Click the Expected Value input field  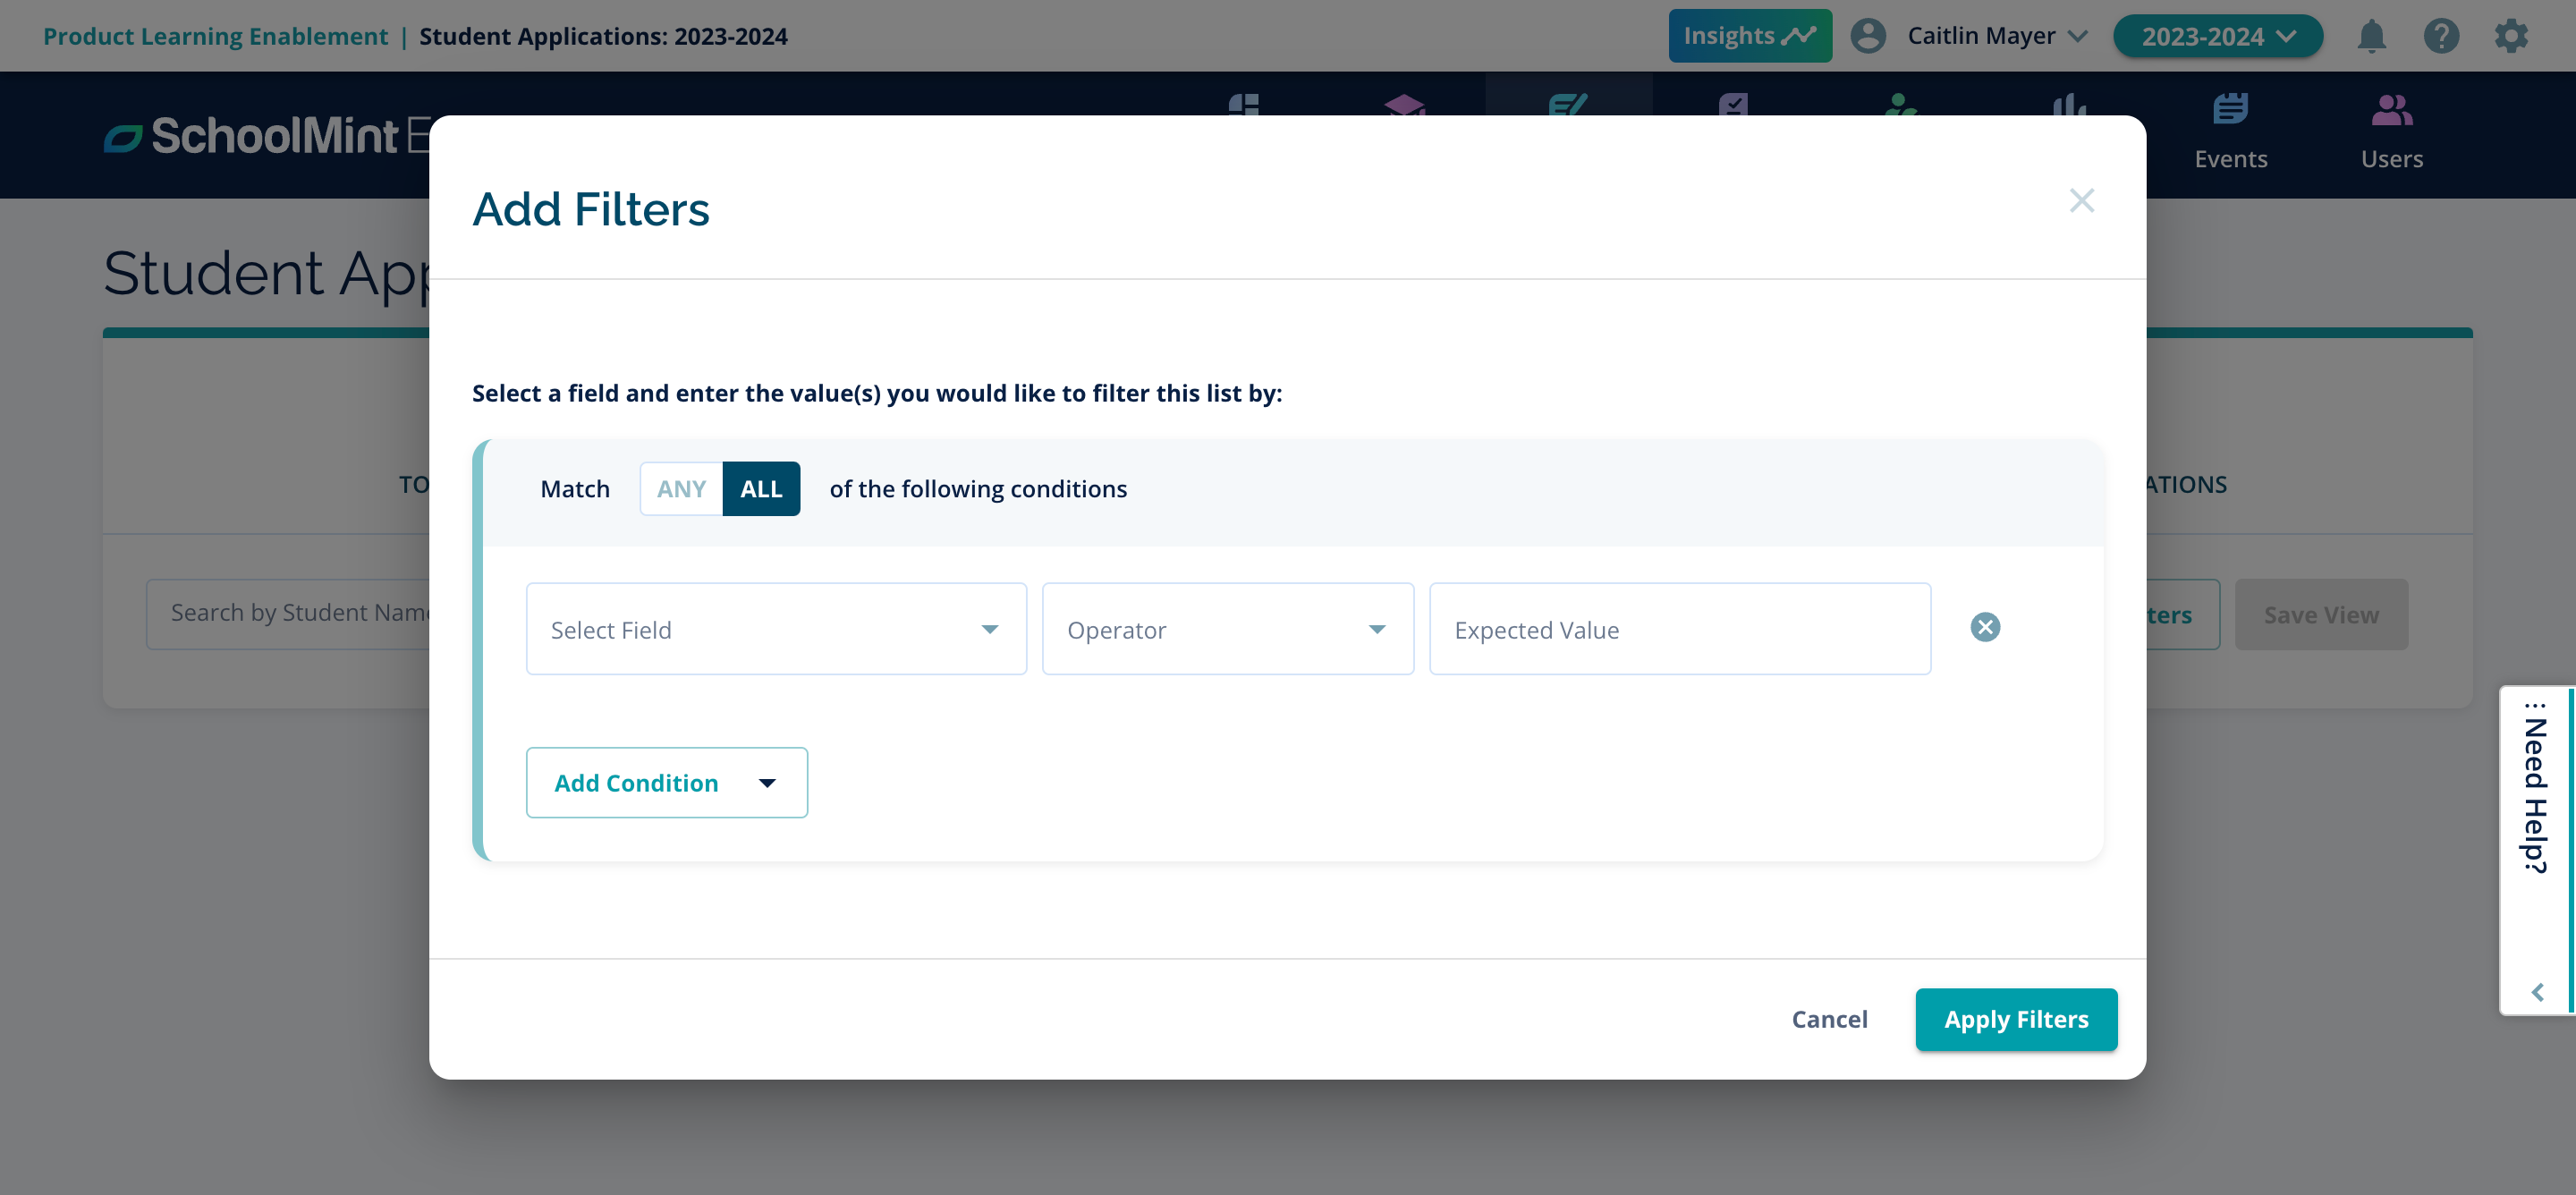click(x=1679, y=629)
